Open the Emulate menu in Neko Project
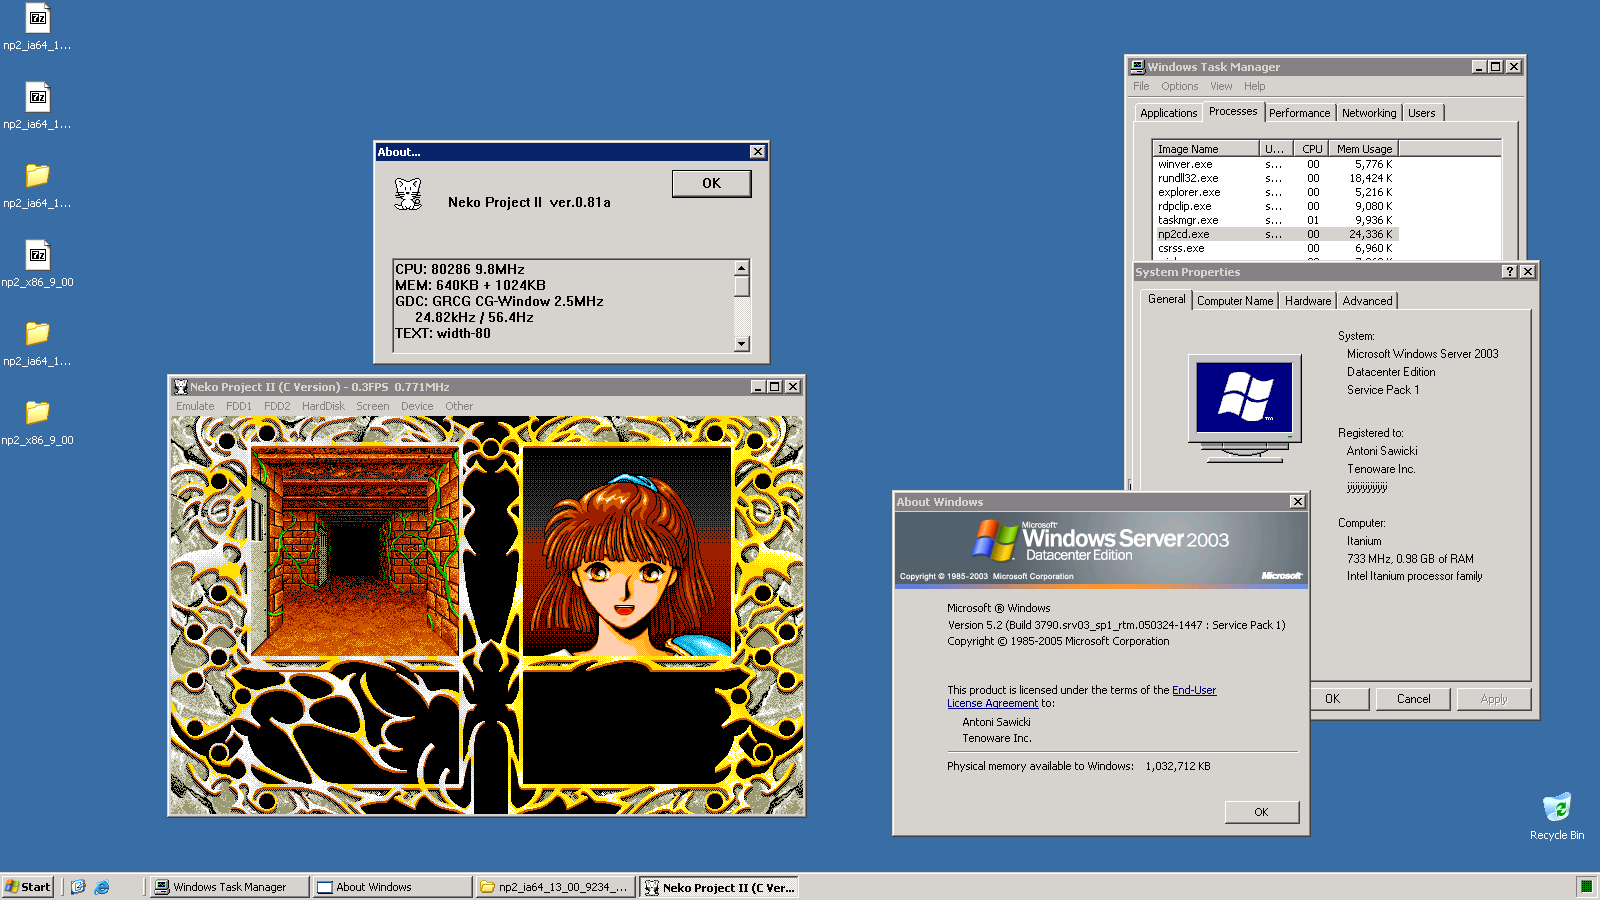 tap(195, 406)
